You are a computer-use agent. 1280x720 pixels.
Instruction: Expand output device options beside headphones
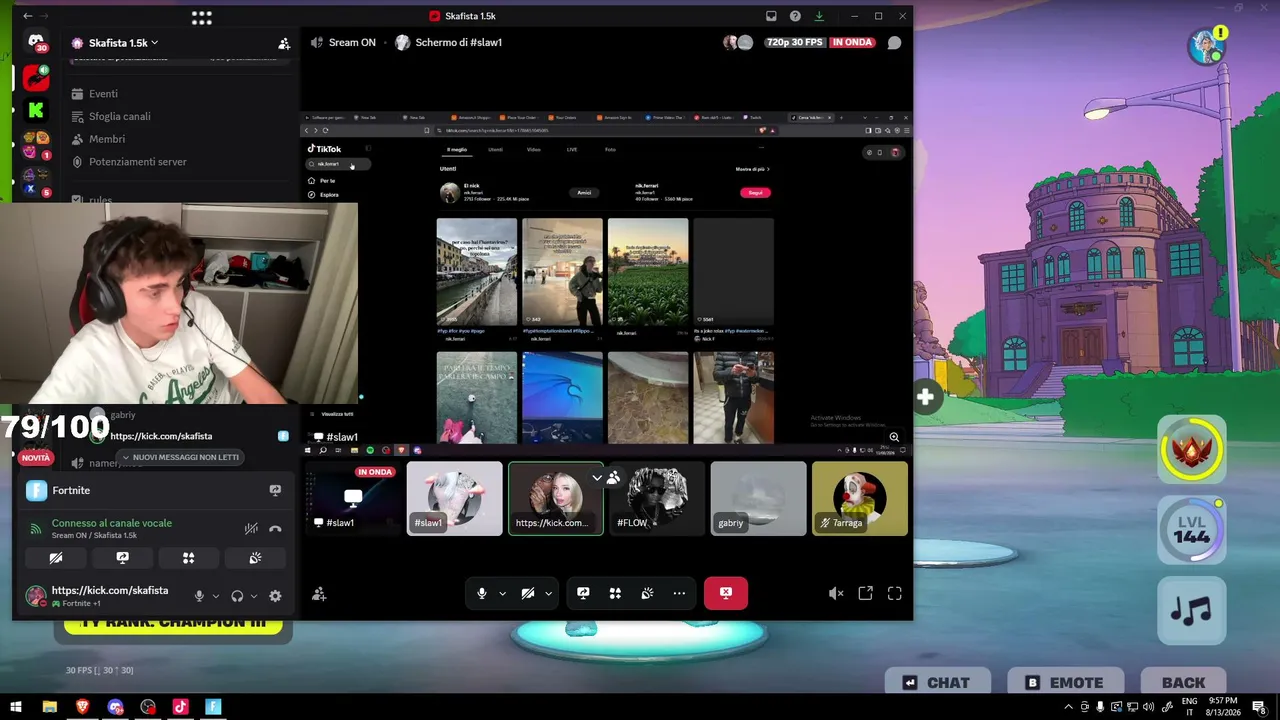pos(253,596)
